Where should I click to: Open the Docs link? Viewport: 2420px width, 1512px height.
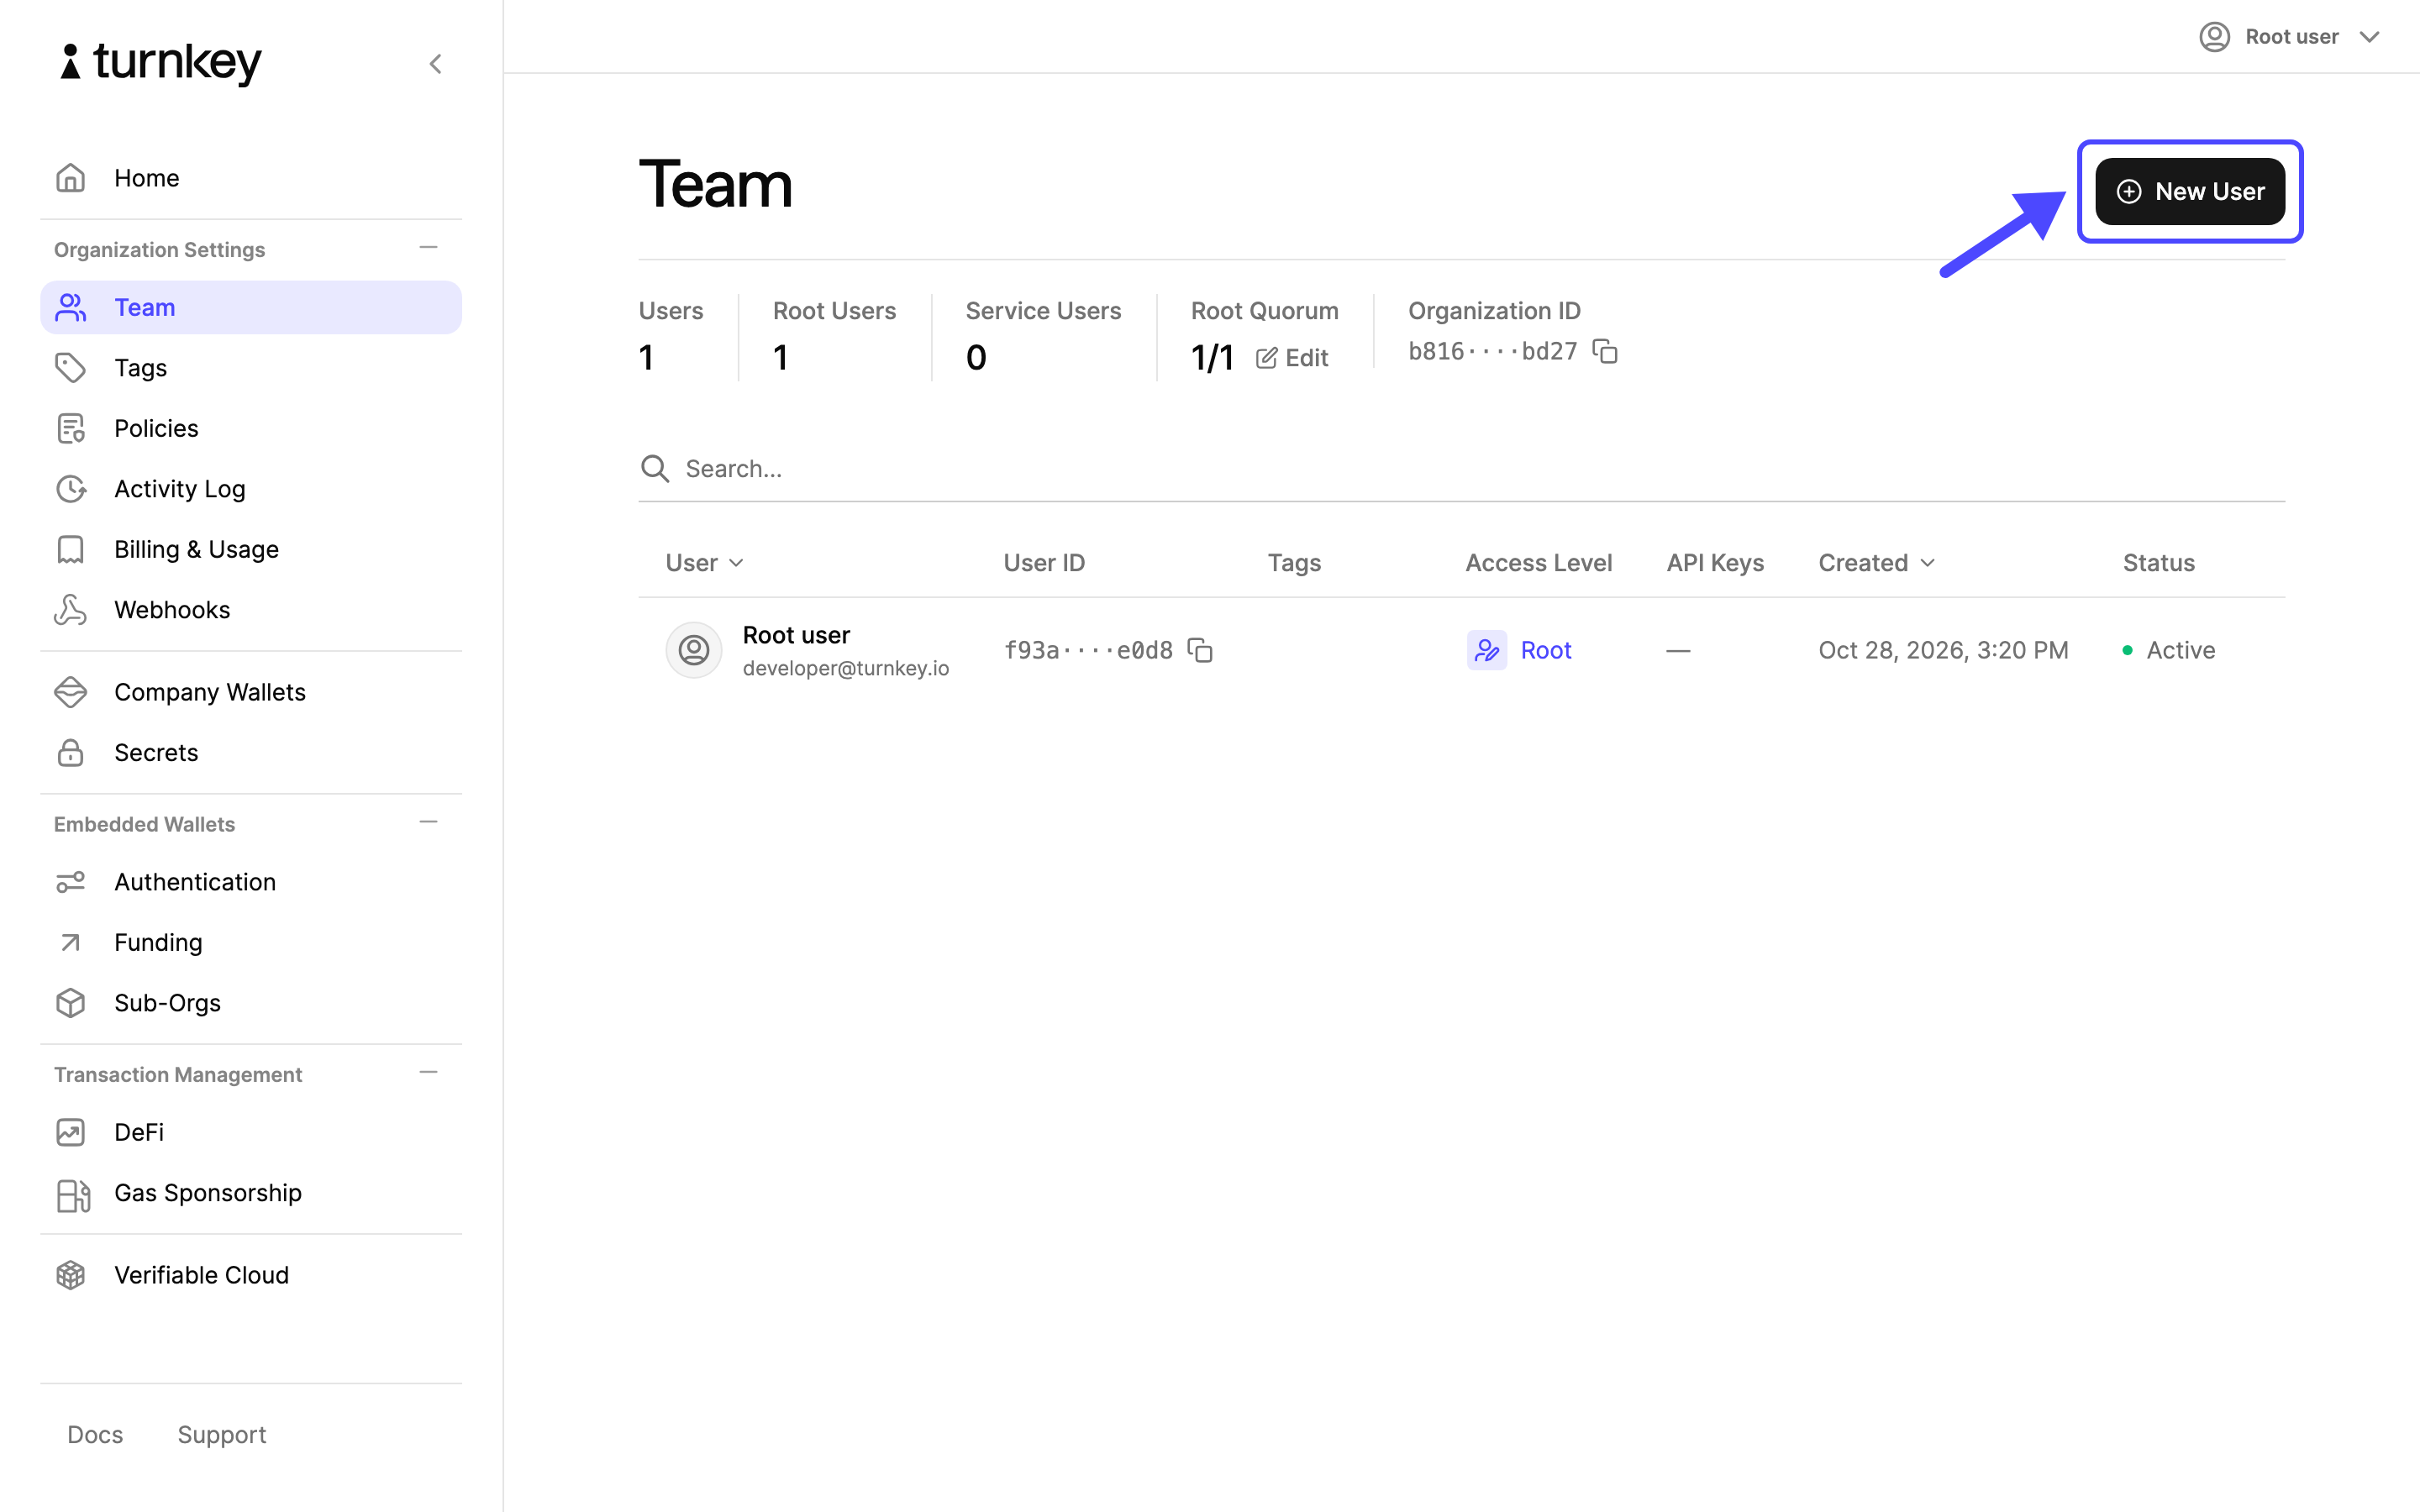click(95, 1434)
